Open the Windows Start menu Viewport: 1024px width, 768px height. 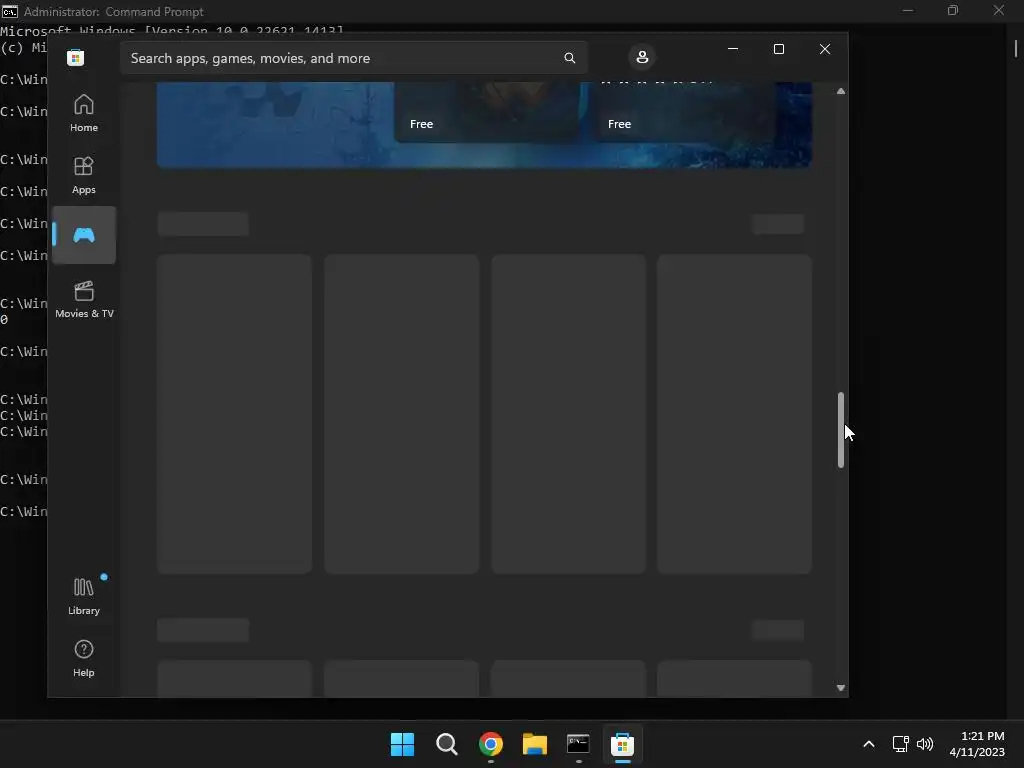pos(402,744)
